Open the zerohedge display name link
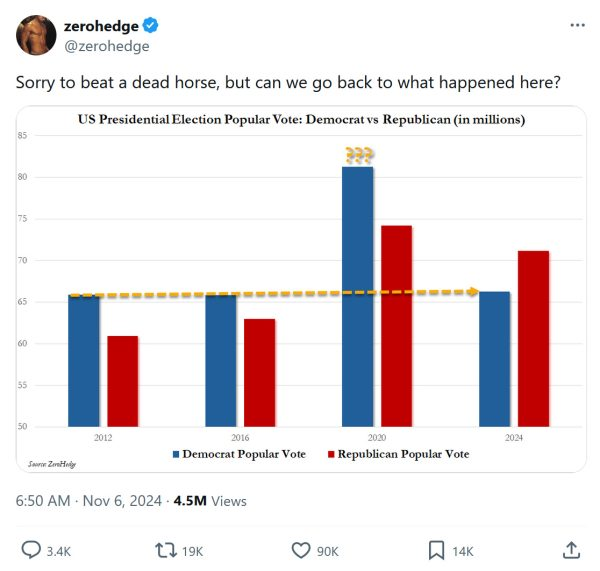This screenshot has height=571, width=600. tap(102, 26)
